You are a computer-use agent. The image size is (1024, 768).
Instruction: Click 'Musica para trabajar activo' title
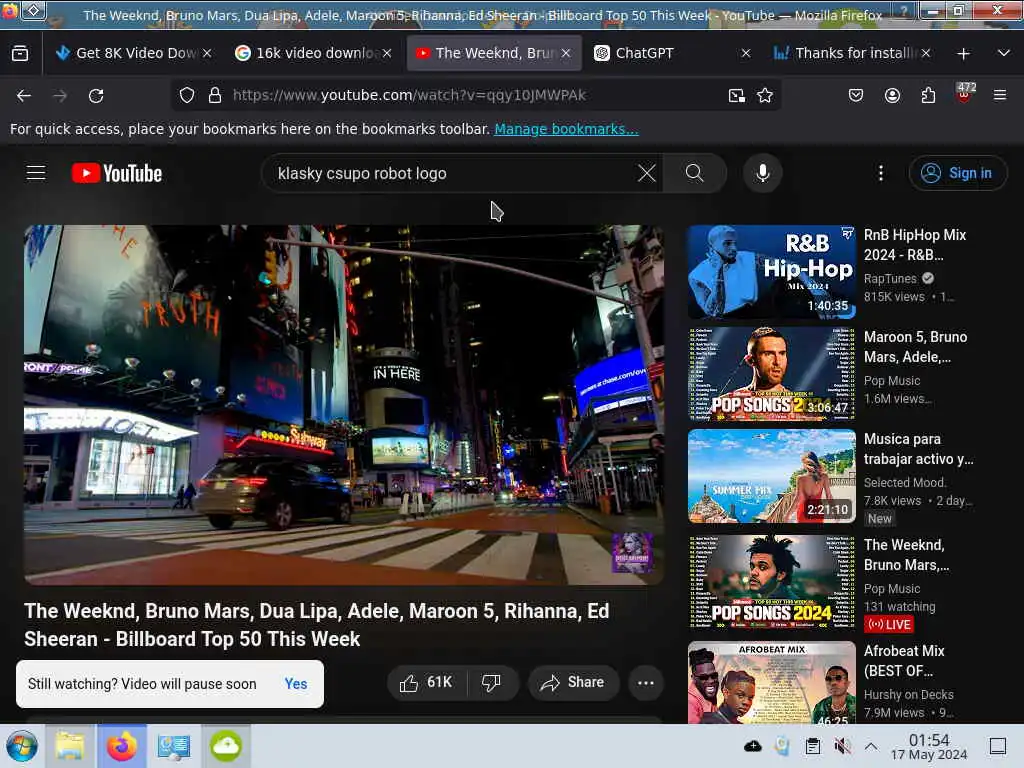point(918,449)
